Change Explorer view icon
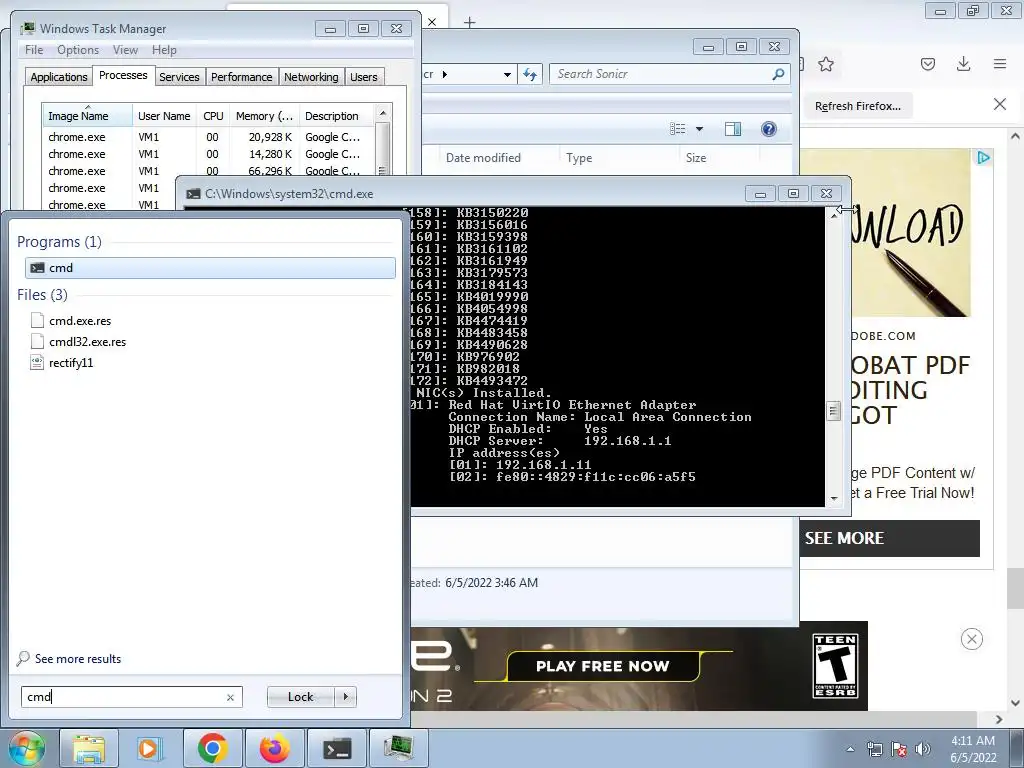 click(678, 129)
